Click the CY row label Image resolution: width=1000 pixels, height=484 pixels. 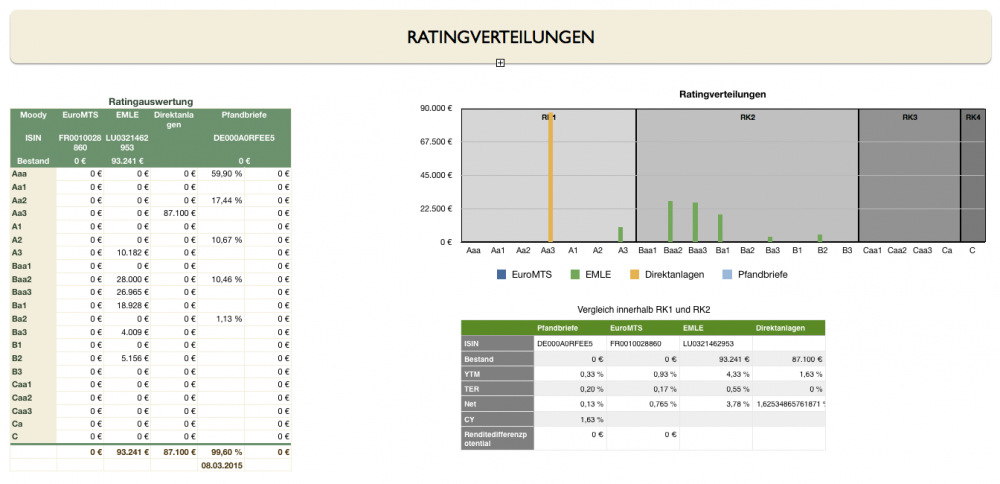pos(497,419)
